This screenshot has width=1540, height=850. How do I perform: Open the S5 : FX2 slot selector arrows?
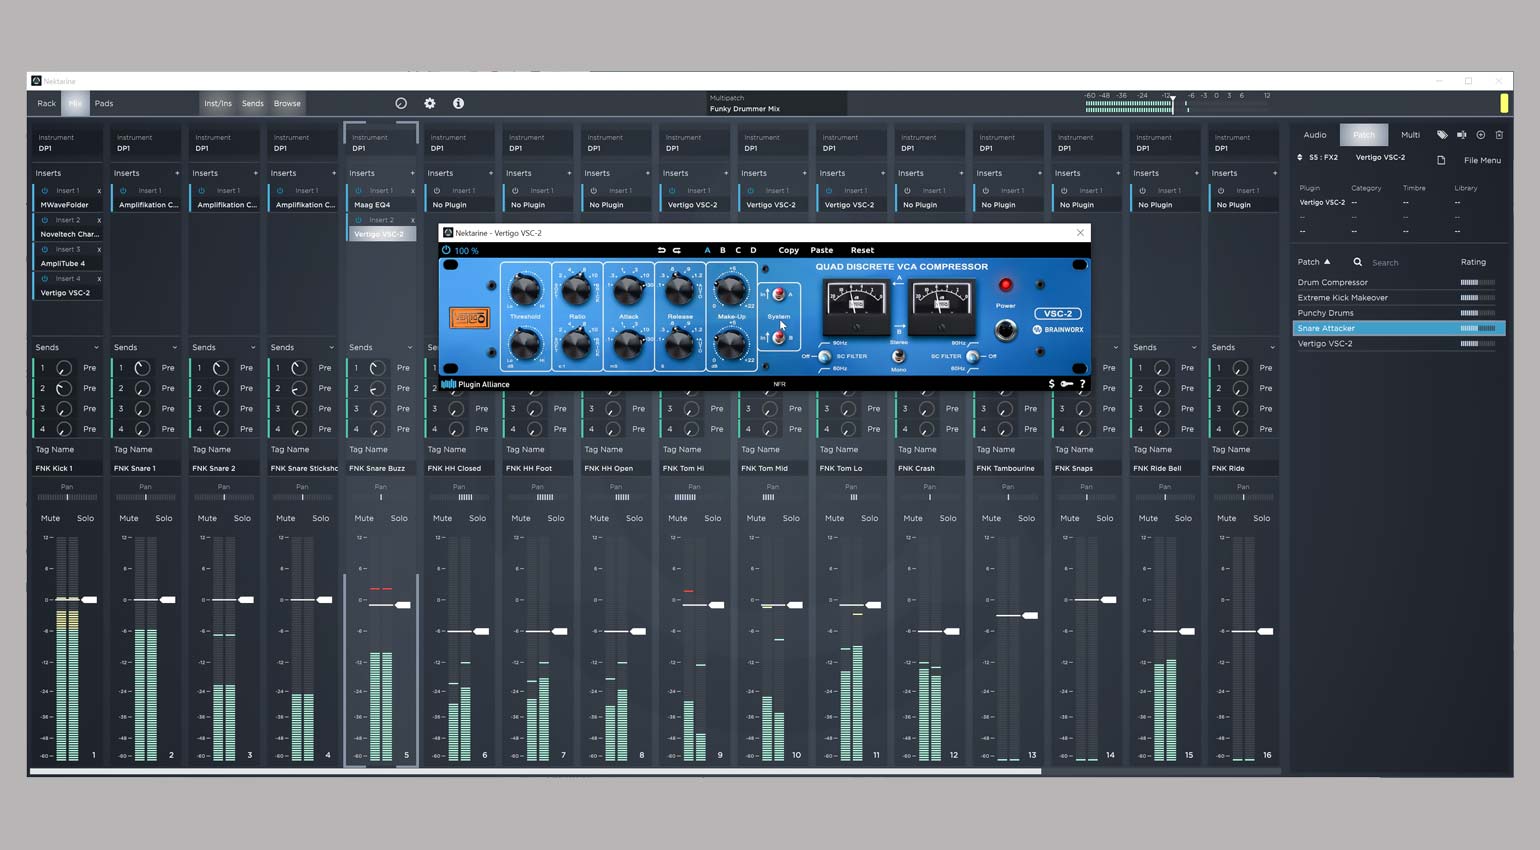pos(1300,157)
